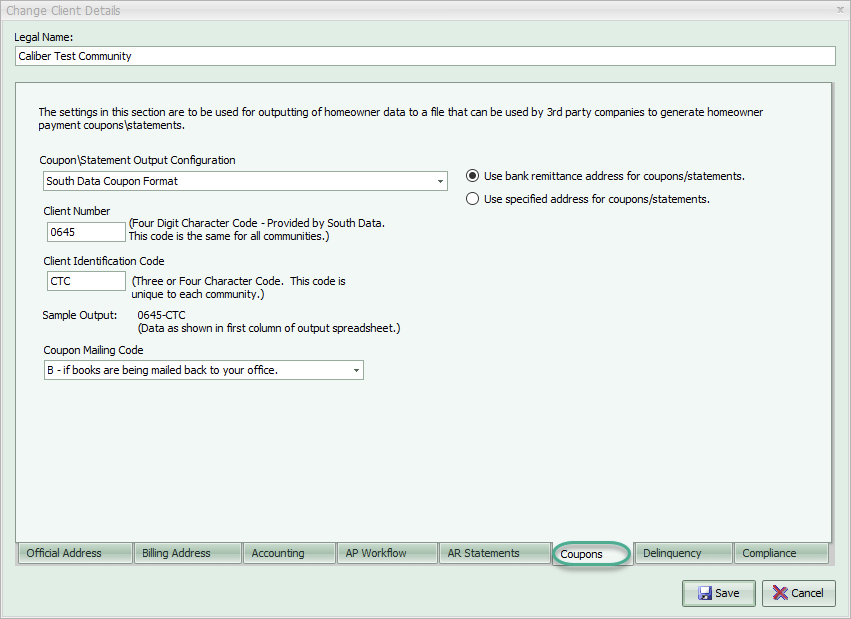Click the Legal Name text field
This screenshot has width=851, height=619.
425,56
